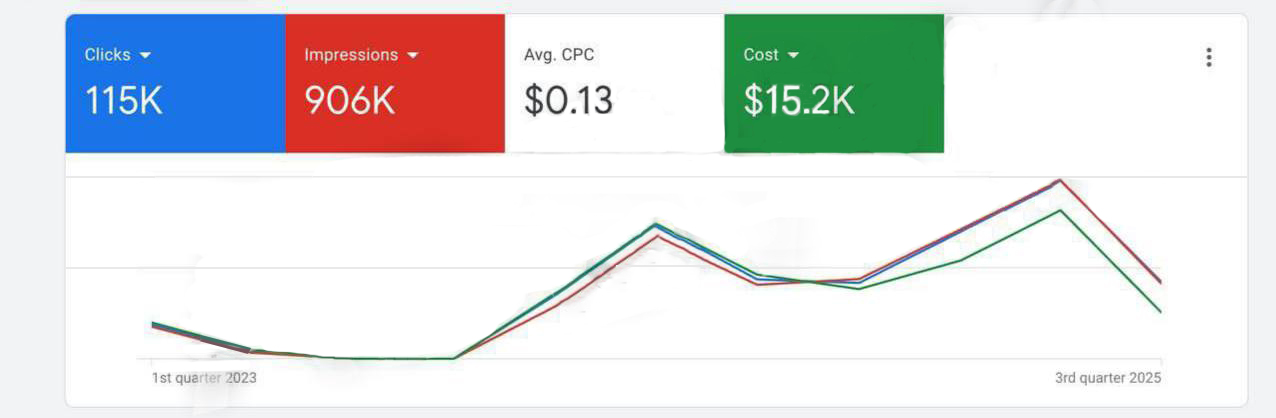
Task: Click the red line's right end point
Action: [x=1160, y=282]
